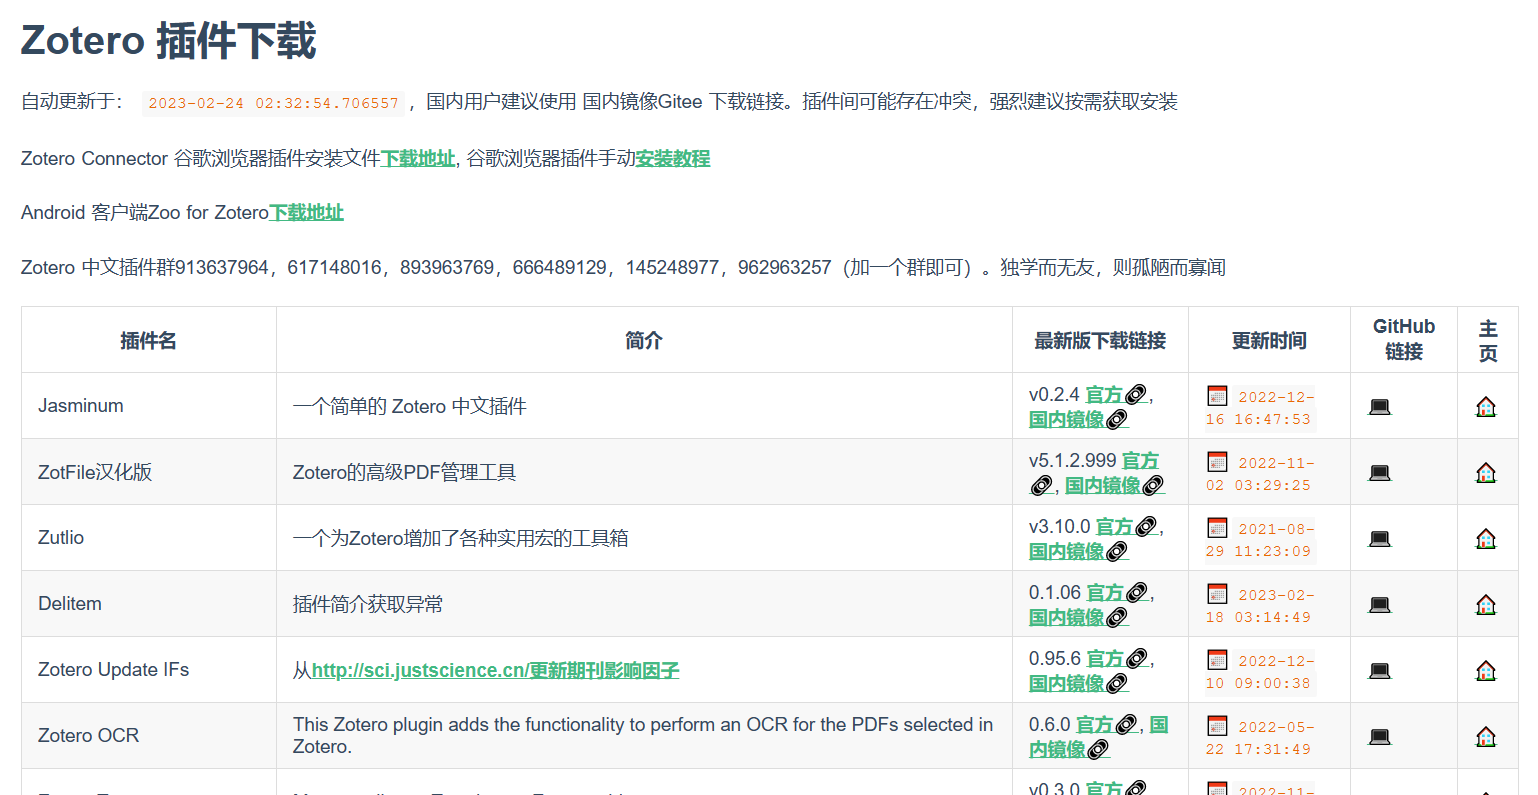Open Jasminum's GitHub repository laptop icon
Viewport: 1538px width, 795px height.
click(x=1379, y=405)
